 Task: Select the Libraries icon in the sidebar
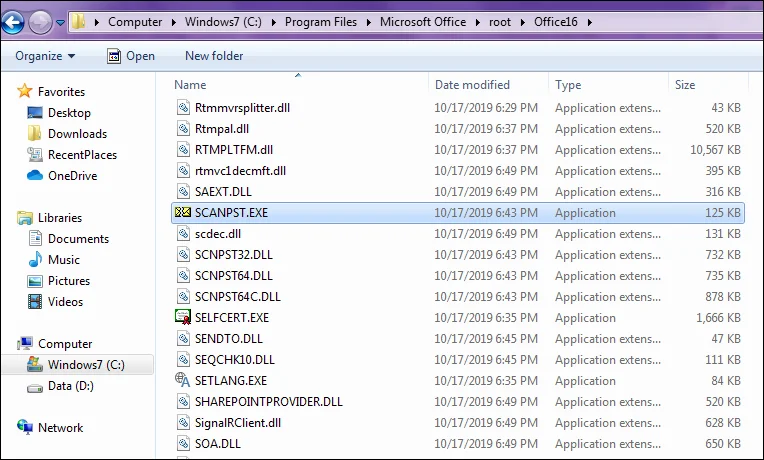pyautogui.click(x=24, y=218)
